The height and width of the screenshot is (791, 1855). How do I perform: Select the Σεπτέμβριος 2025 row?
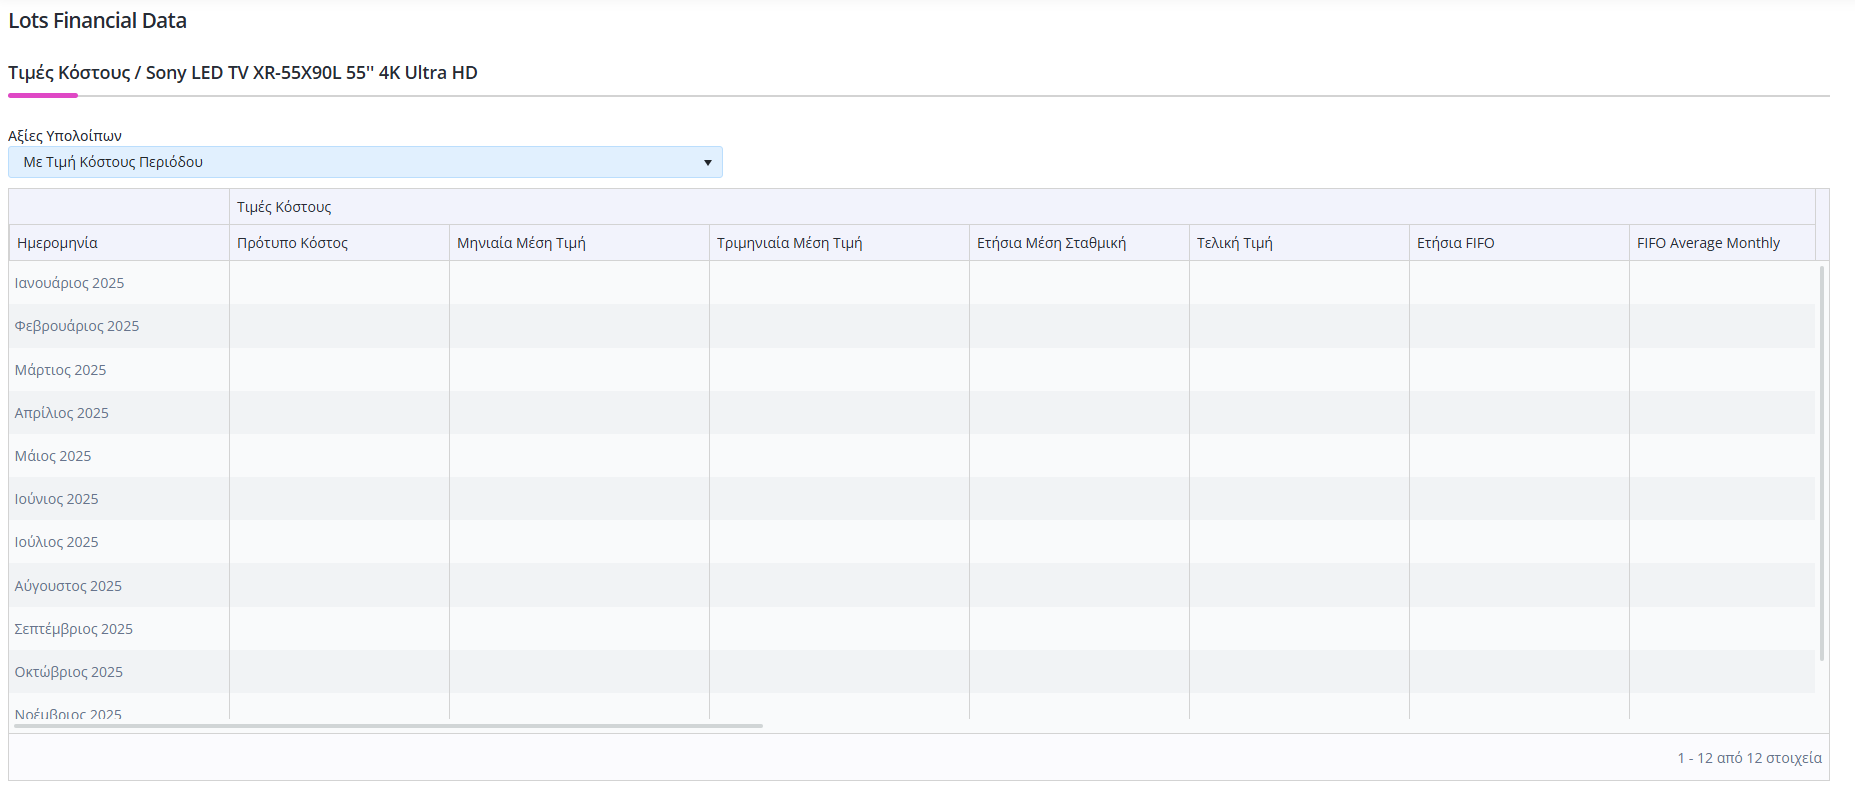point(912,629)
